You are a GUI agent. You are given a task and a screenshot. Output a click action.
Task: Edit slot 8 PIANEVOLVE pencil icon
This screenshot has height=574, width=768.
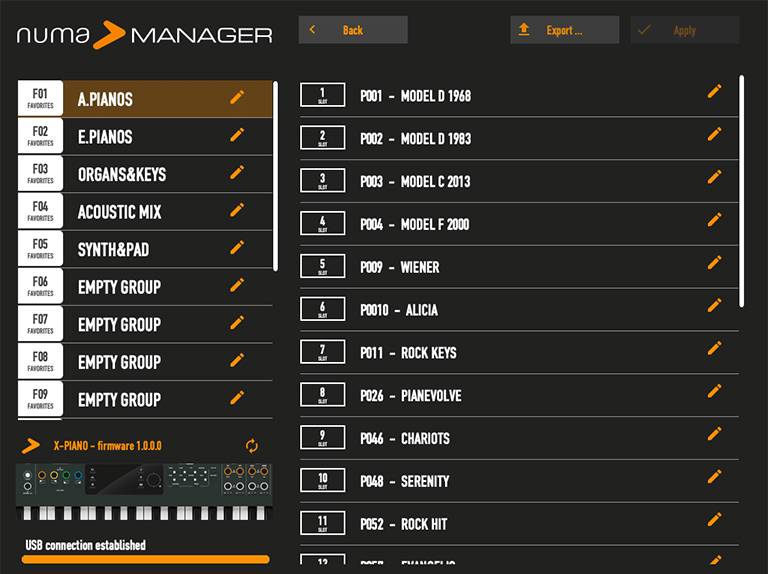(x=715, y=391)
